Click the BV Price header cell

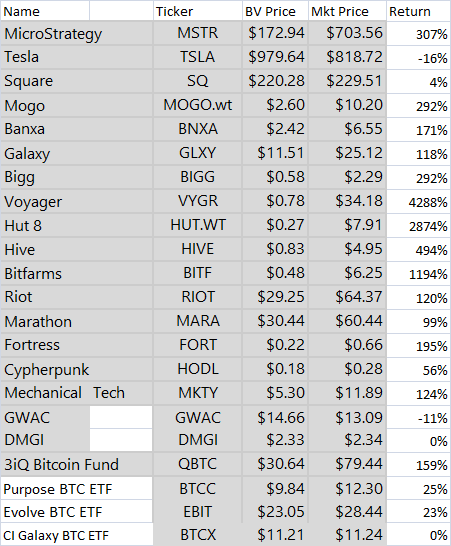(x=275, y=11)
